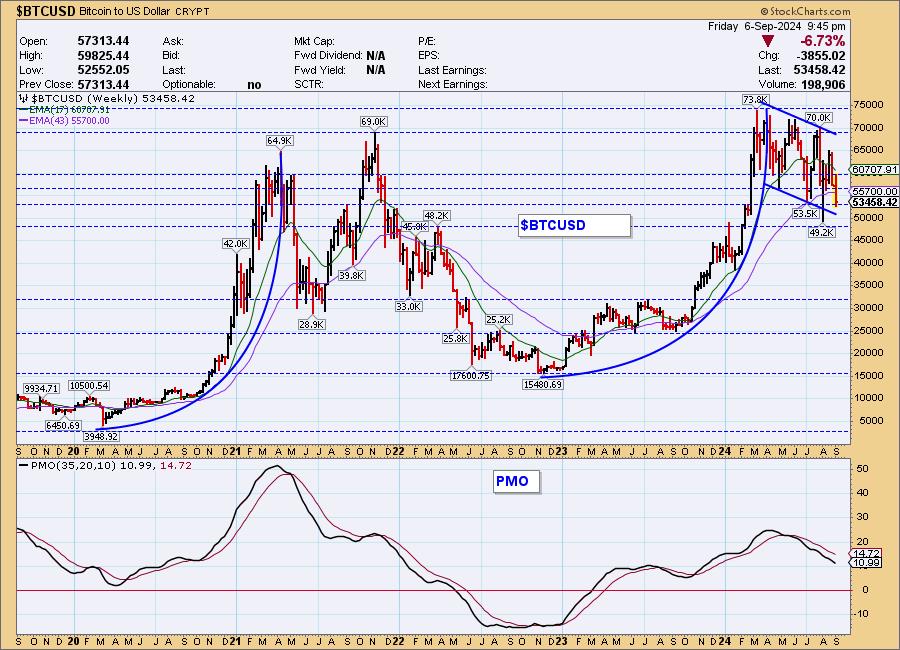Click the 17600.75 low price label
The width and height of the screenshot is (900, 650).
pyautogui.click(x=471, y=376)
